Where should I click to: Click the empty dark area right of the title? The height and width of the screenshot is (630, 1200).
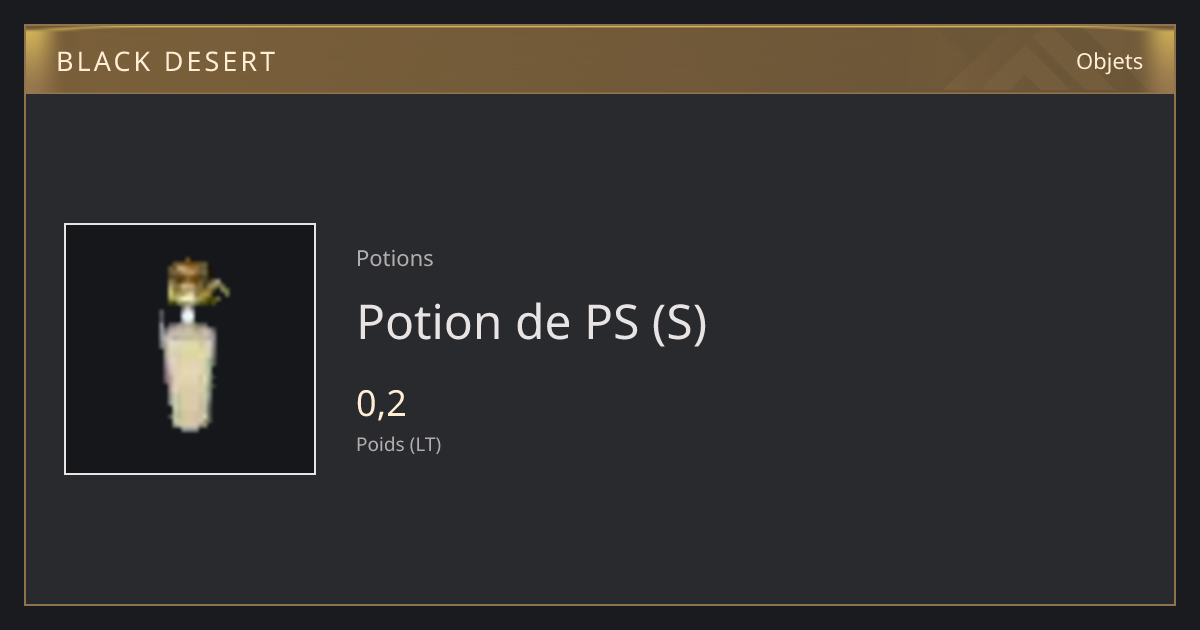pyautogui.click(x=930, y=322)
